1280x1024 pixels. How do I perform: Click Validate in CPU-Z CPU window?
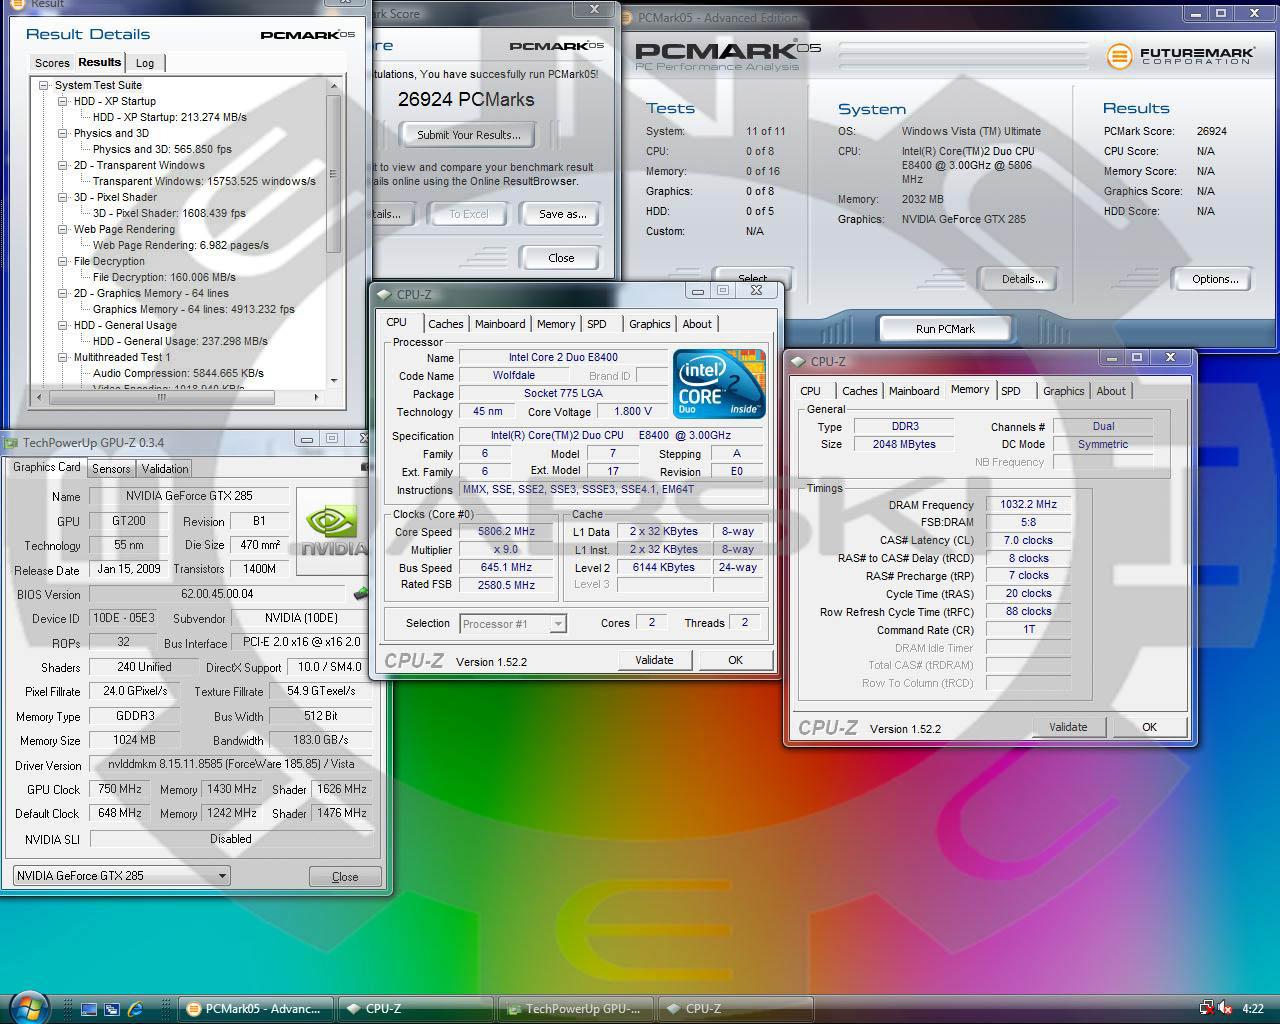tap(654, 660)
